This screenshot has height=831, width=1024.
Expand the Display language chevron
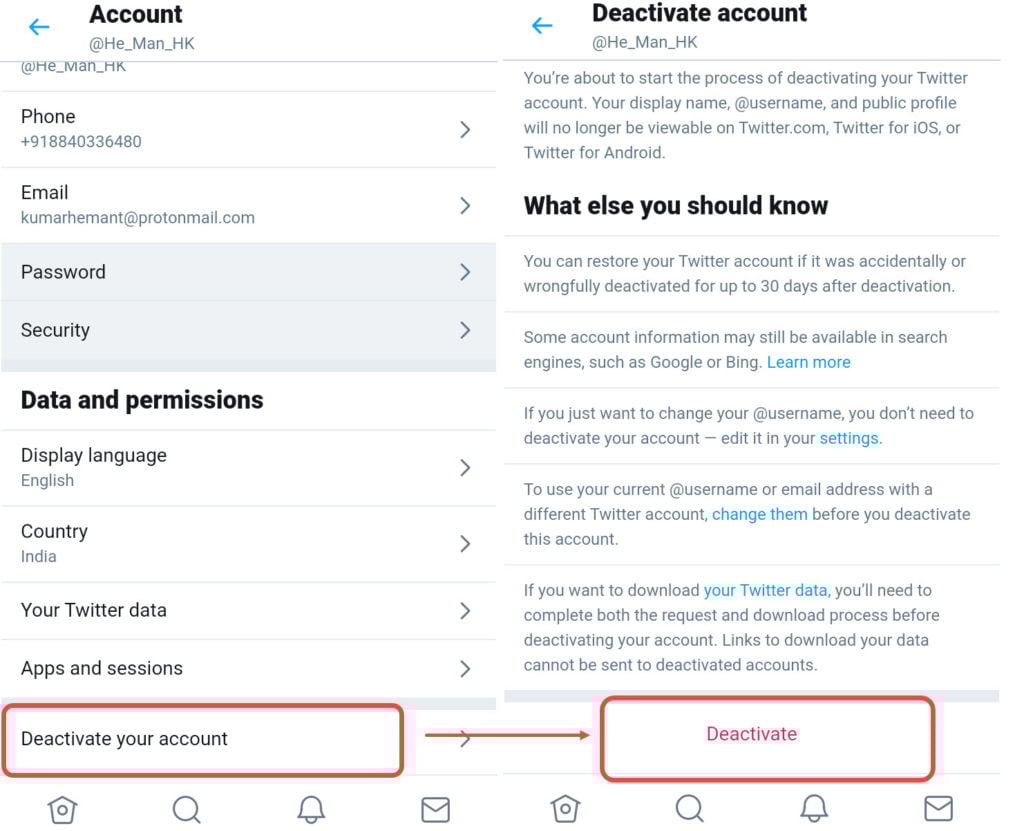pos(465,468)
